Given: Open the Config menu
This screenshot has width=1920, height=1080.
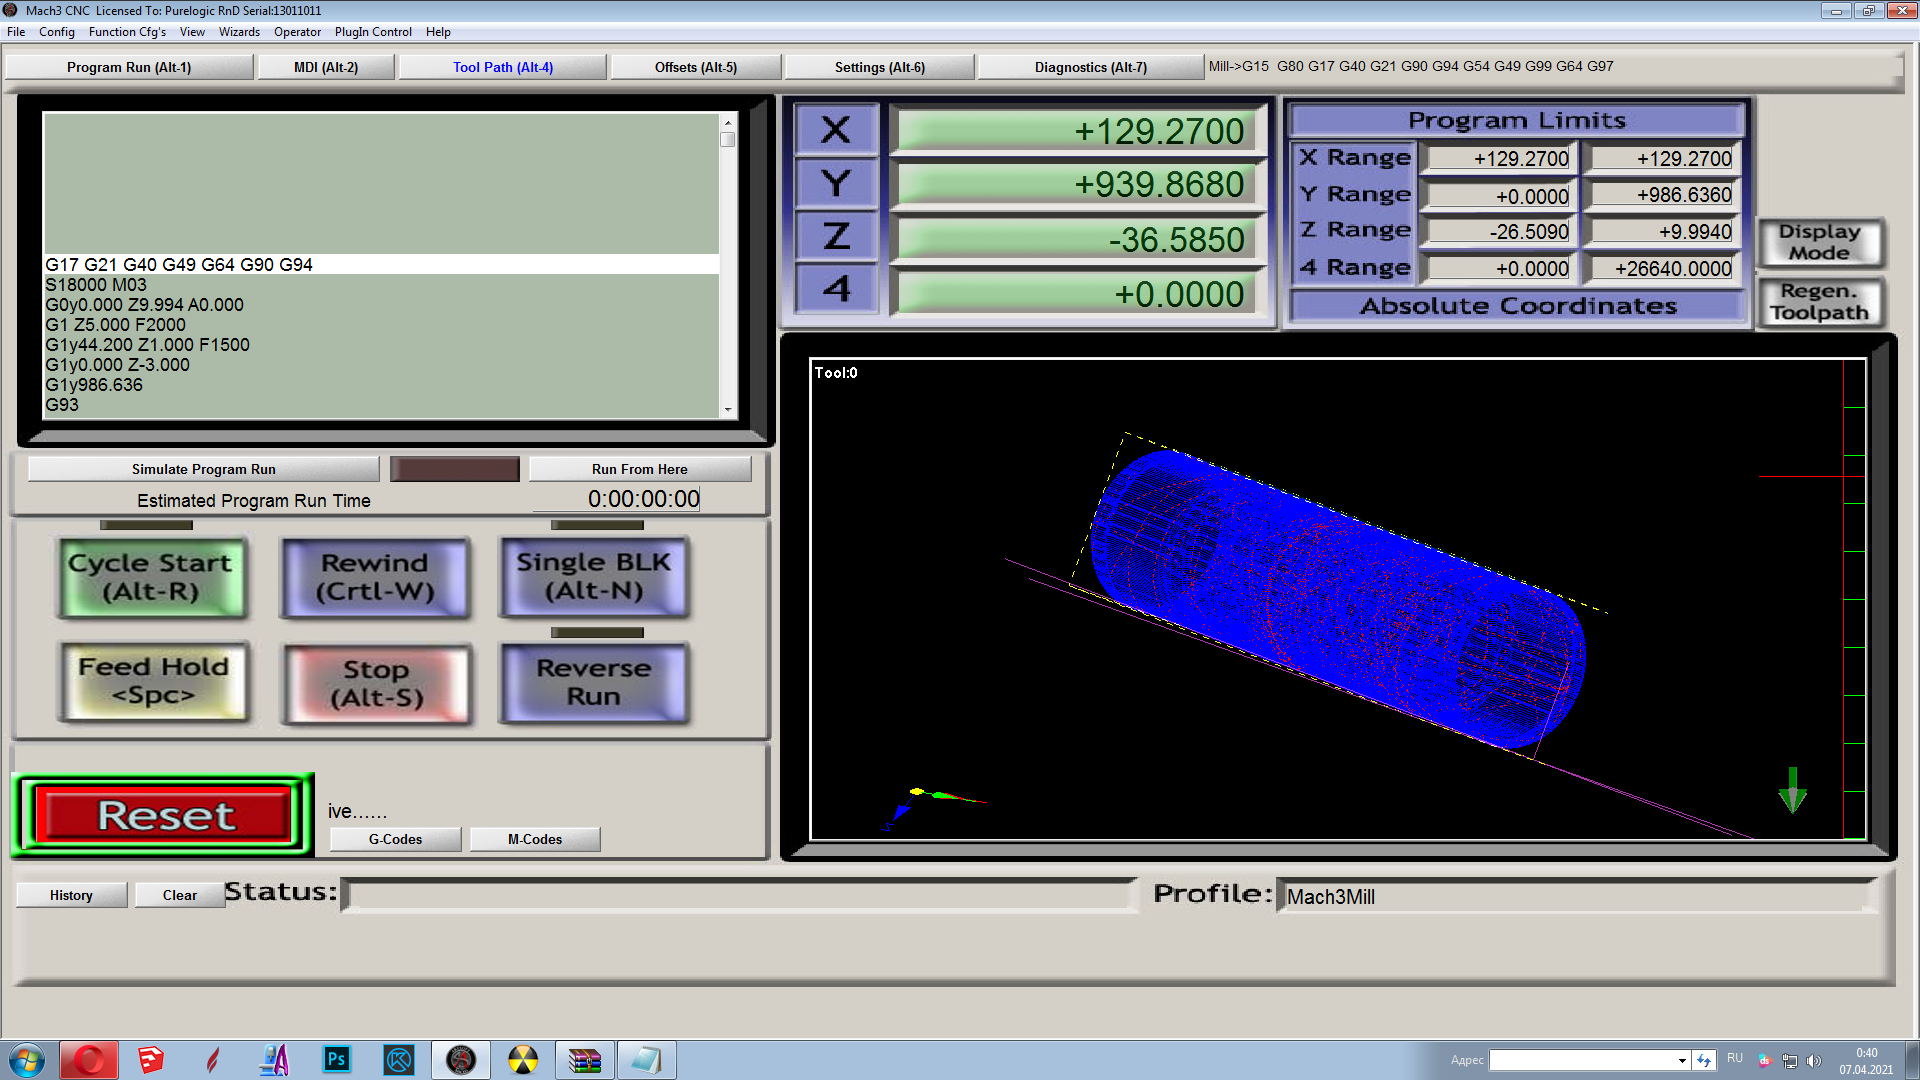Looking at the screenshot, I should (x=57, y=32).
